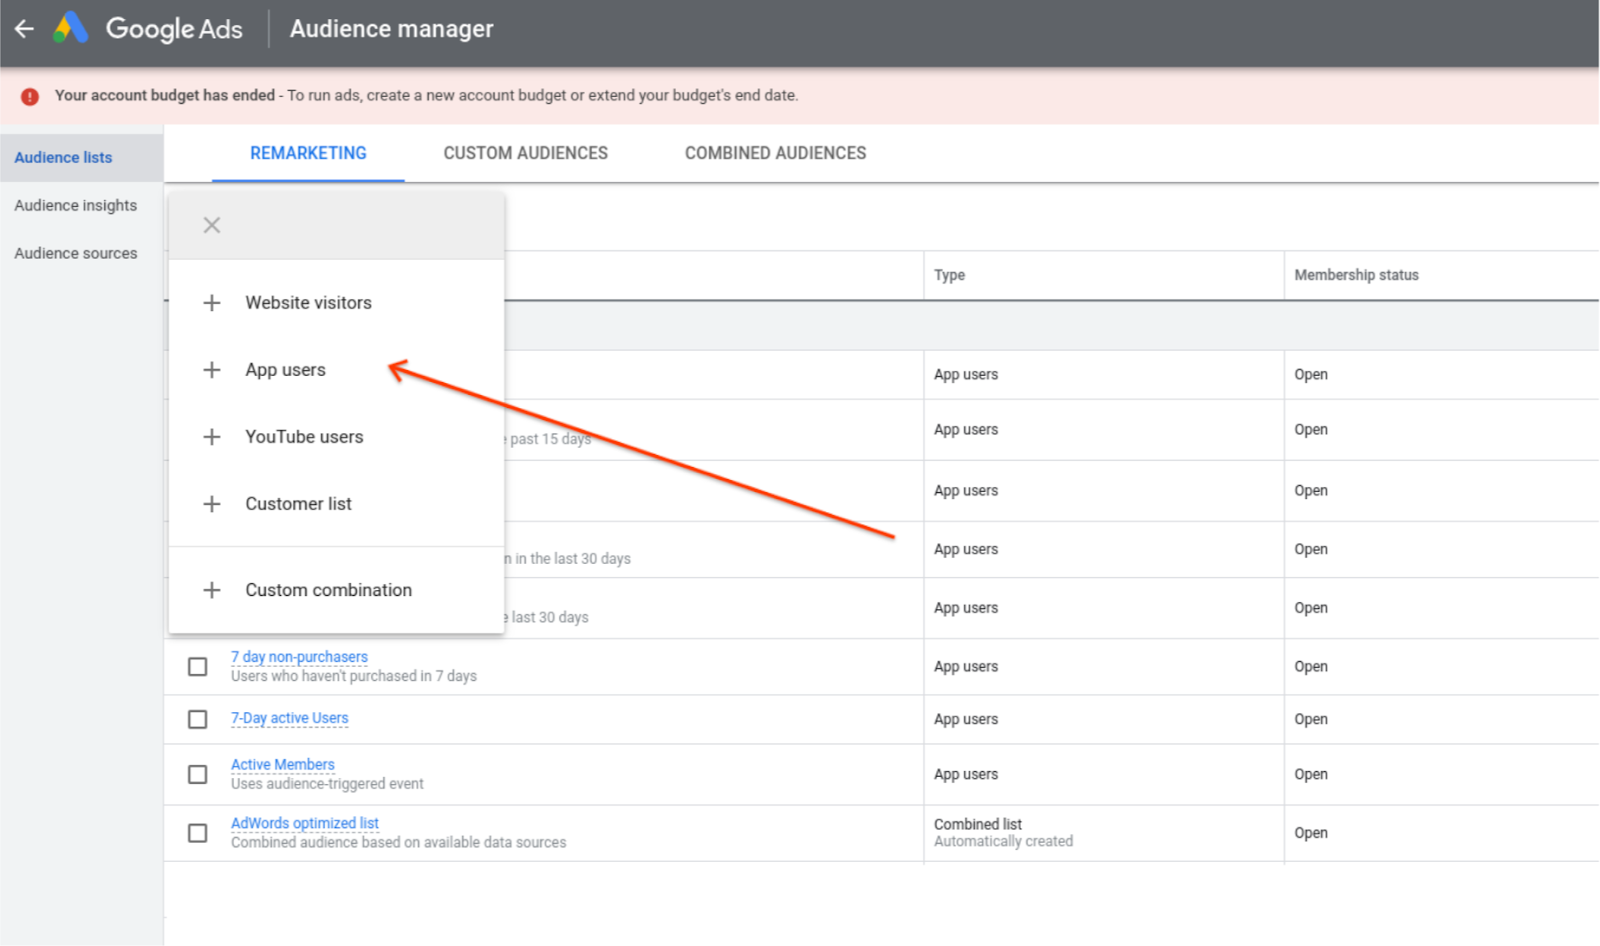Go to Audience insights in sidebar
Viewport: 1600px width, 946px height.
point(76,205)
